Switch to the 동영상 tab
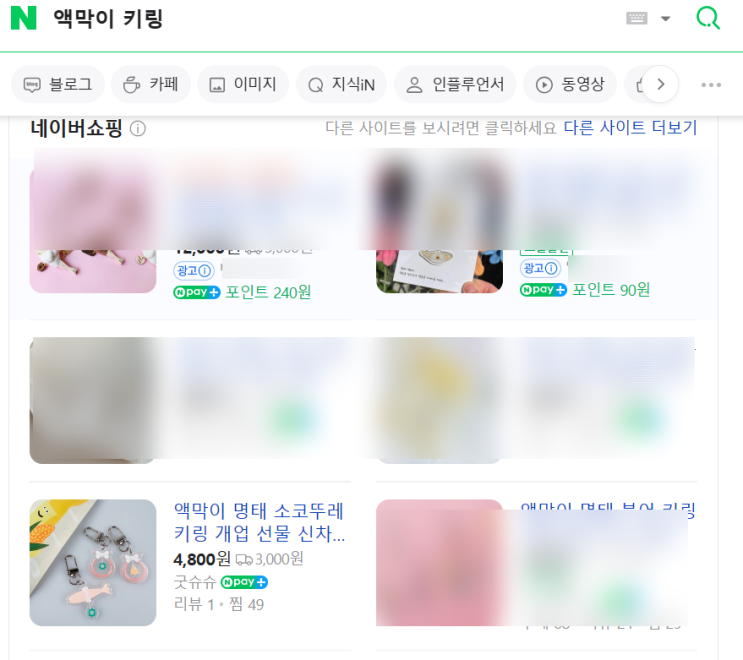 coord(570,84)
